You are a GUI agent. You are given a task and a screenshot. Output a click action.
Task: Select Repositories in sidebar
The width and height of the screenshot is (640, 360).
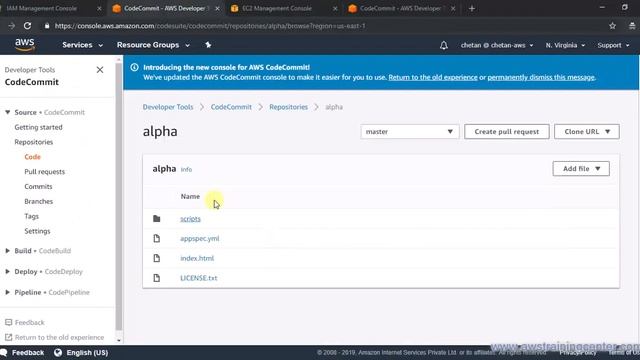point(33,142)
